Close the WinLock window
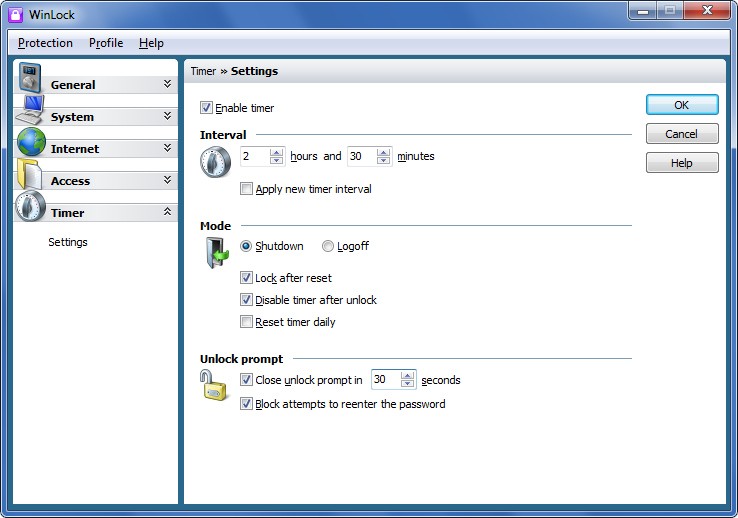The width and height of the screenshot is (738, 518). click(x=707, y=10)
